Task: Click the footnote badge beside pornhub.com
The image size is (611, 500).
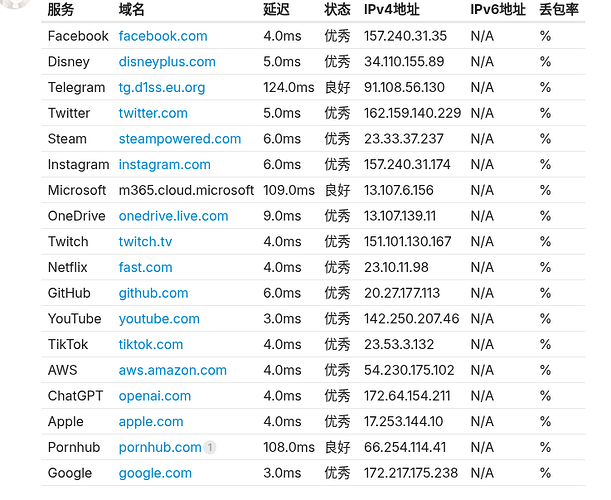Action: point(210,447)
